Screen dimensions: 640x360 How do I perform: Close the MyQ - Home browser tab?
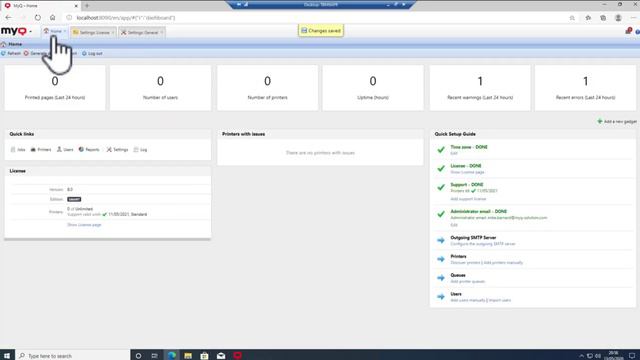click(76, 6)
